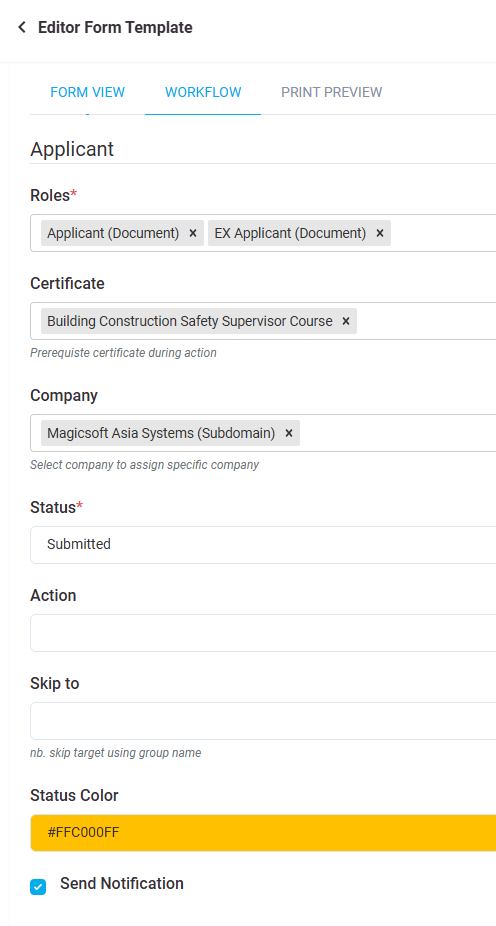Viewport: 496px width, 926px height.
Task: Switch to the Form View tab
Action: (87, 93)
